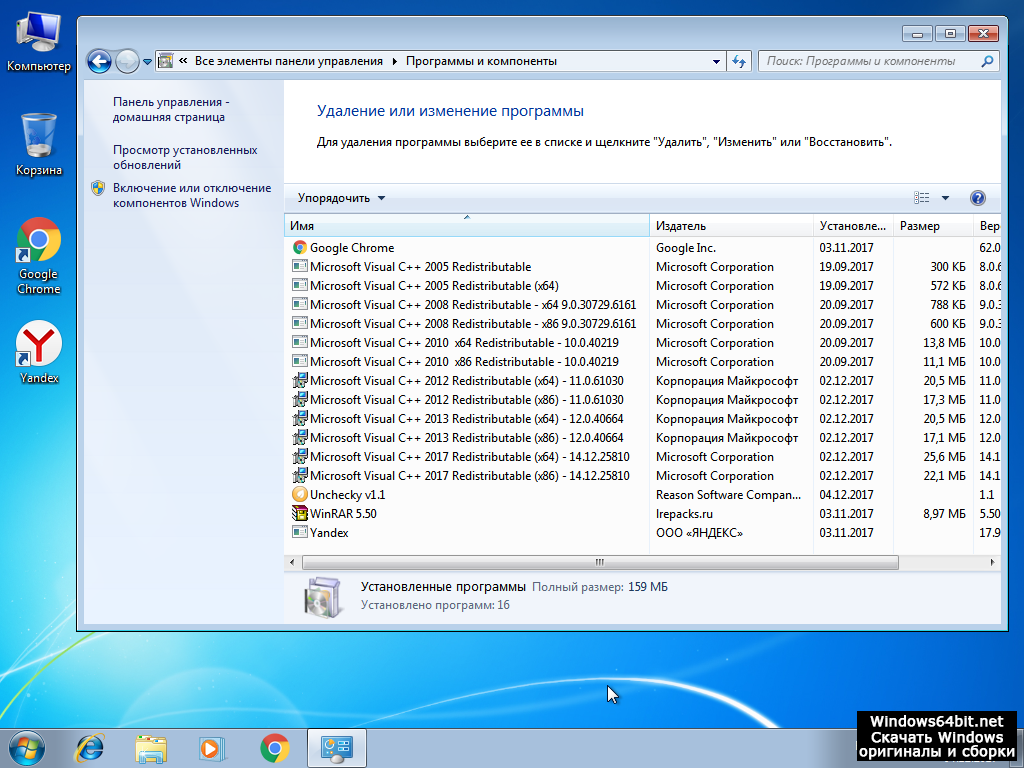Open the view options dropdown arrow
The height and width of the screenshot is (768, 1024).
click(945, 198)
